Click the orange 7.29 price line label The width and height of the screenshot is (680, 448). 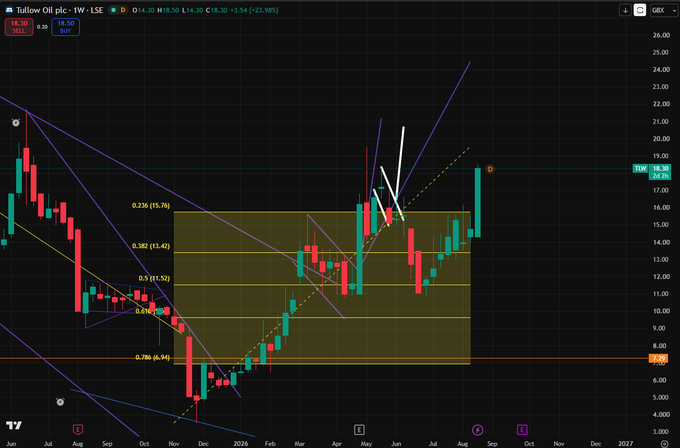pos(659,358)
